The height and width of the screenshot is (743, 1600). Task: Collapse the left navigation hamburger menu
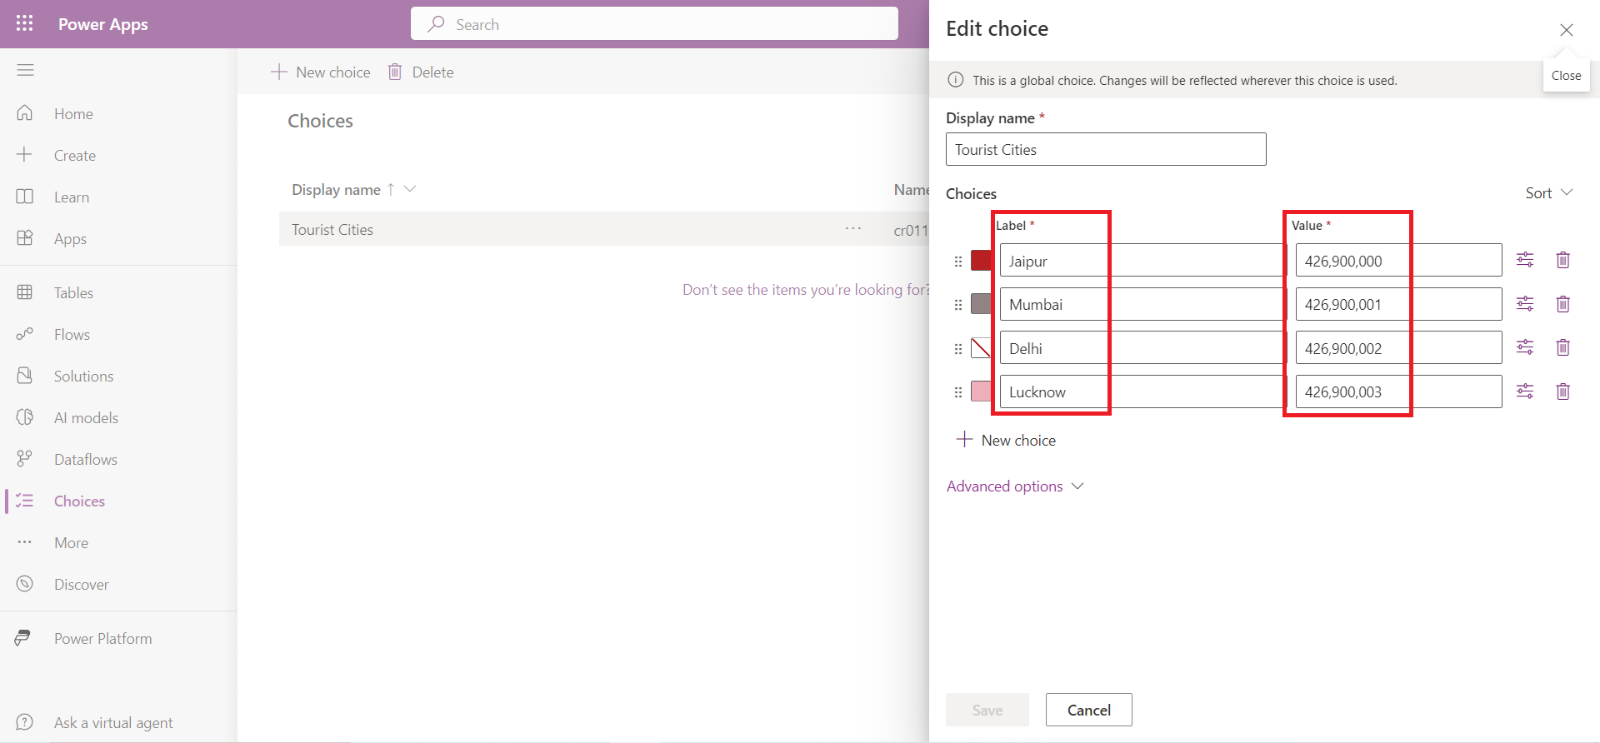(25, 70)
